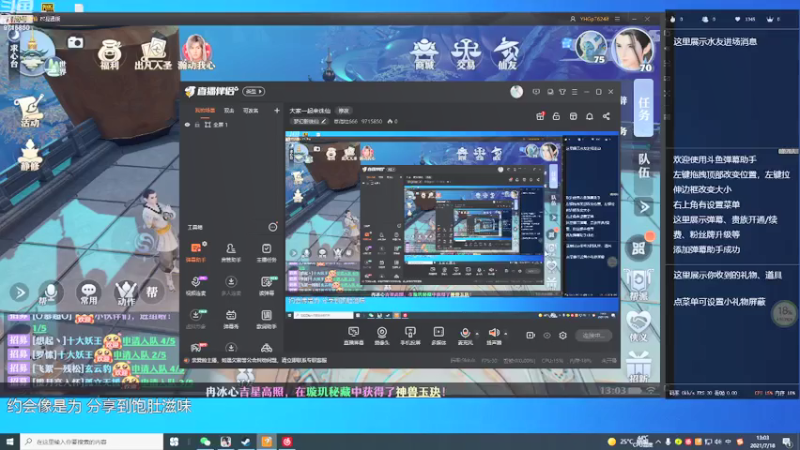Add a screen capture source on bottom toolbar

[353, 336]
